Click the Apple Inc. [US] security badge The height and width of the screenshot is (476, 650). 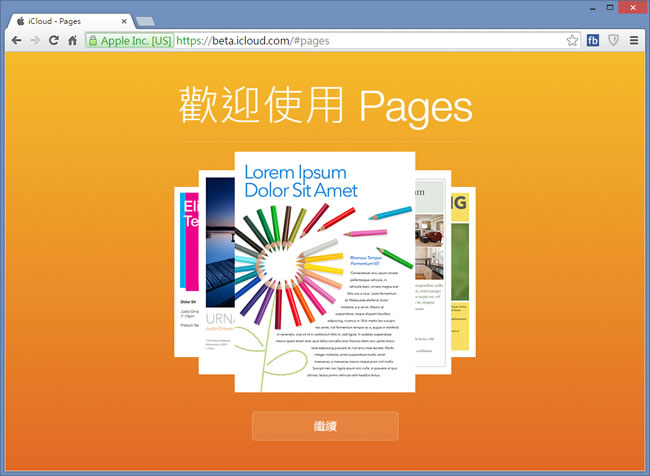click(x=130, y=41)
